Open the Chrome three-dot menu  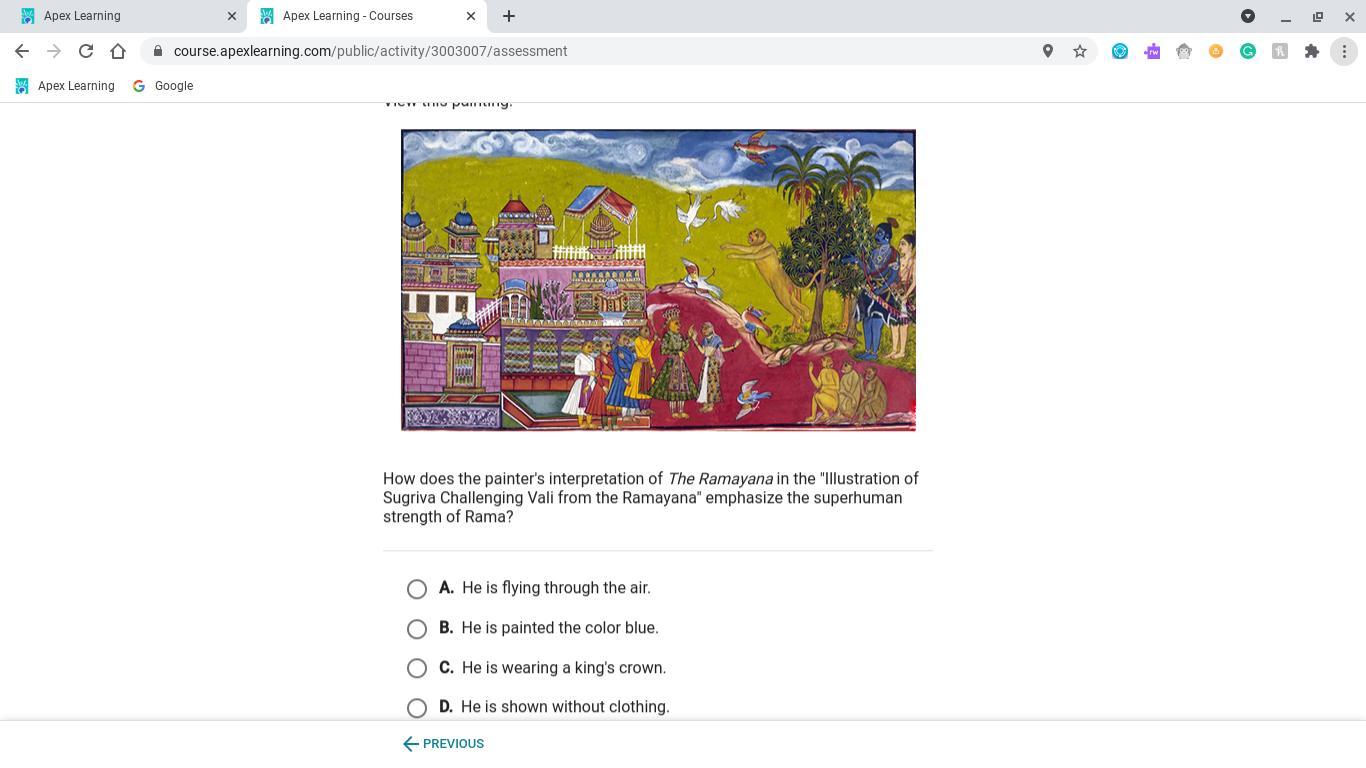pyautogui.click(x=1344, y=51)
